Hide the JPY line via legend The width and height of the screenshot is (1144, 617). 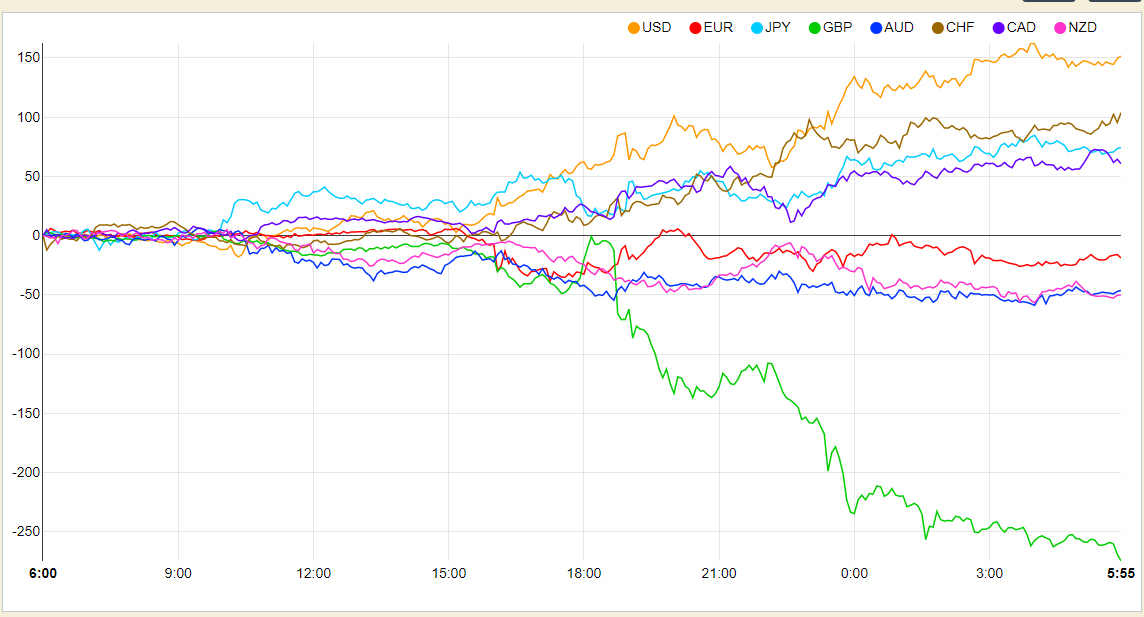click(x=771, y=28)
